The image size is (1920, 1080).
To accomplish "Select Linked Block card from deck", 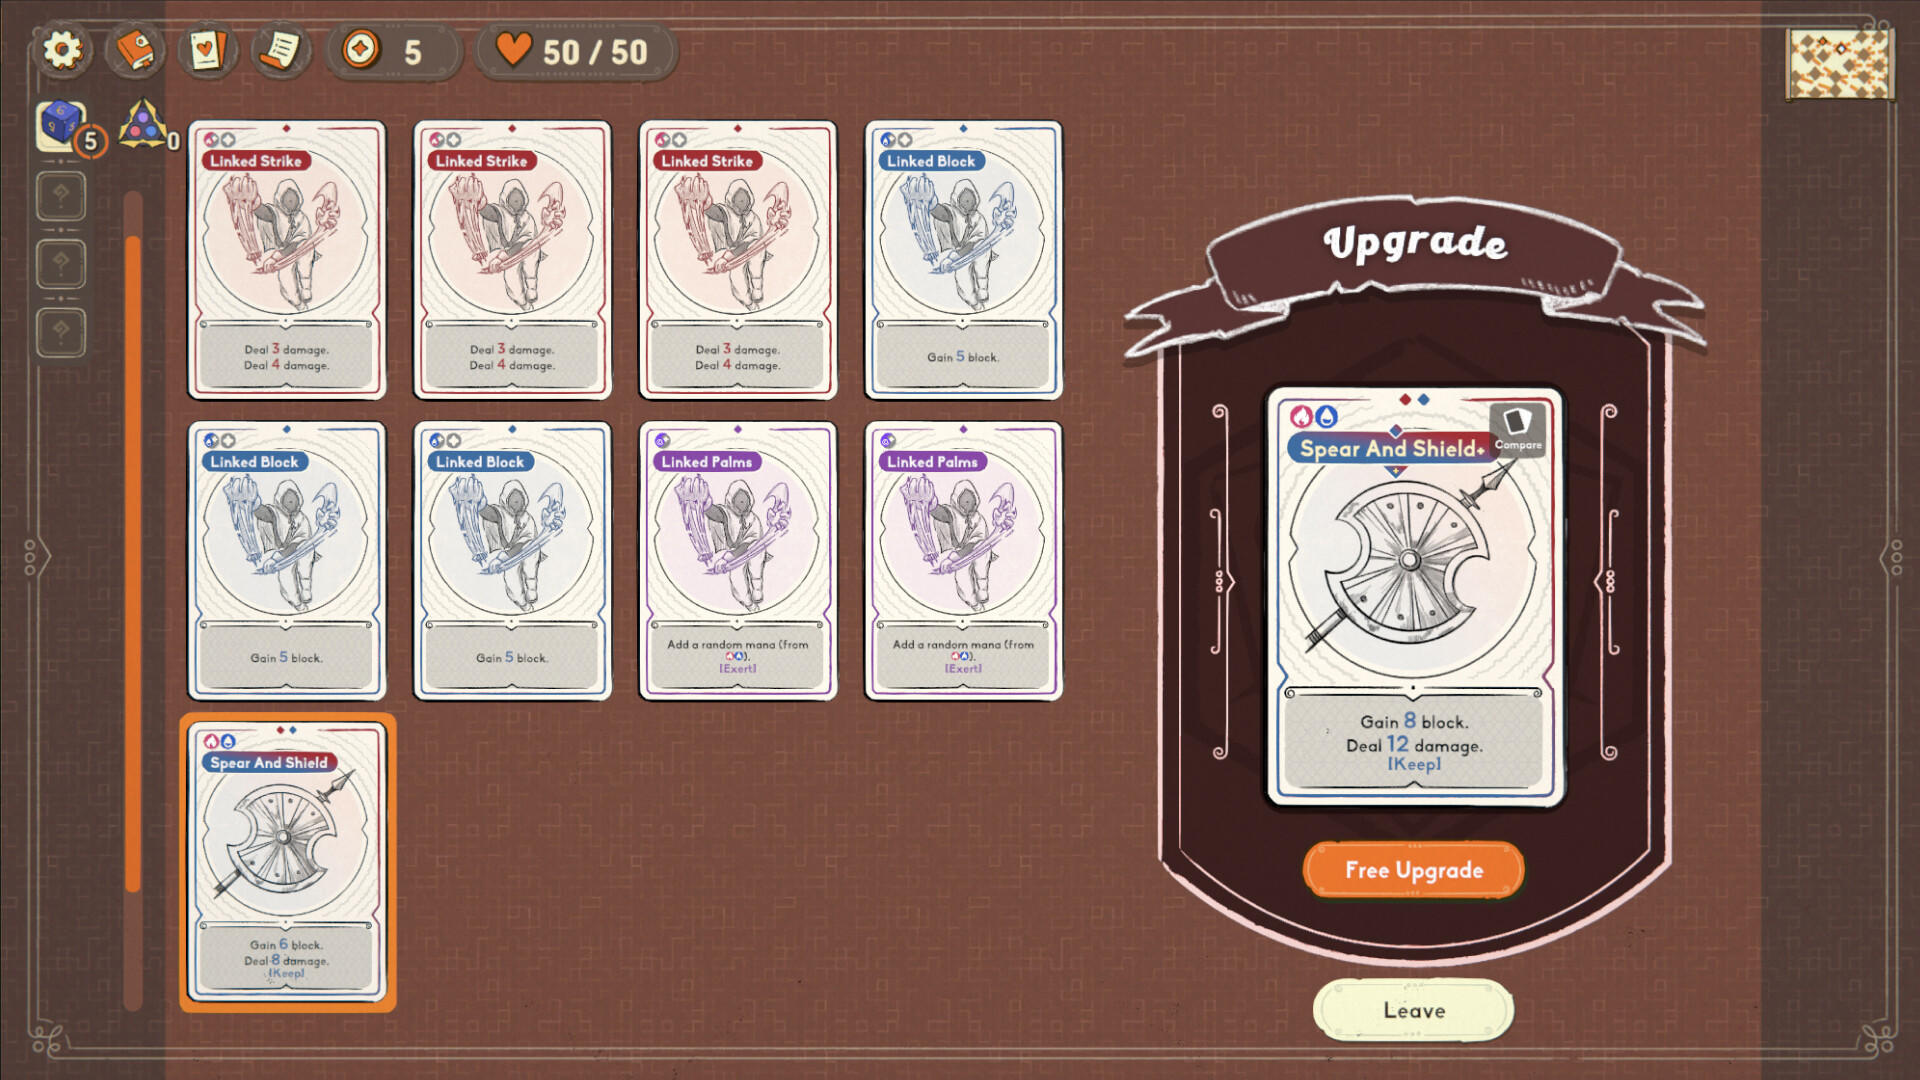I will (965, 258).
